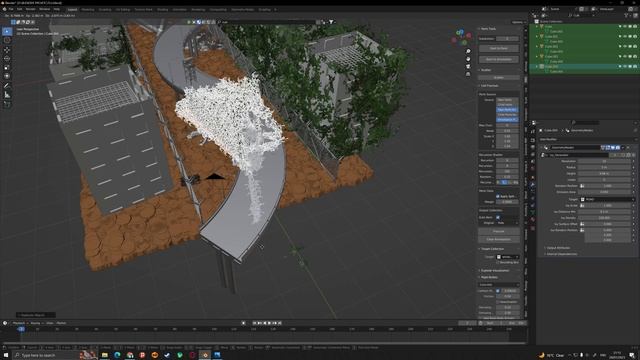
Task: Open timeline Playback menu
Action: (x=19, y=323)
